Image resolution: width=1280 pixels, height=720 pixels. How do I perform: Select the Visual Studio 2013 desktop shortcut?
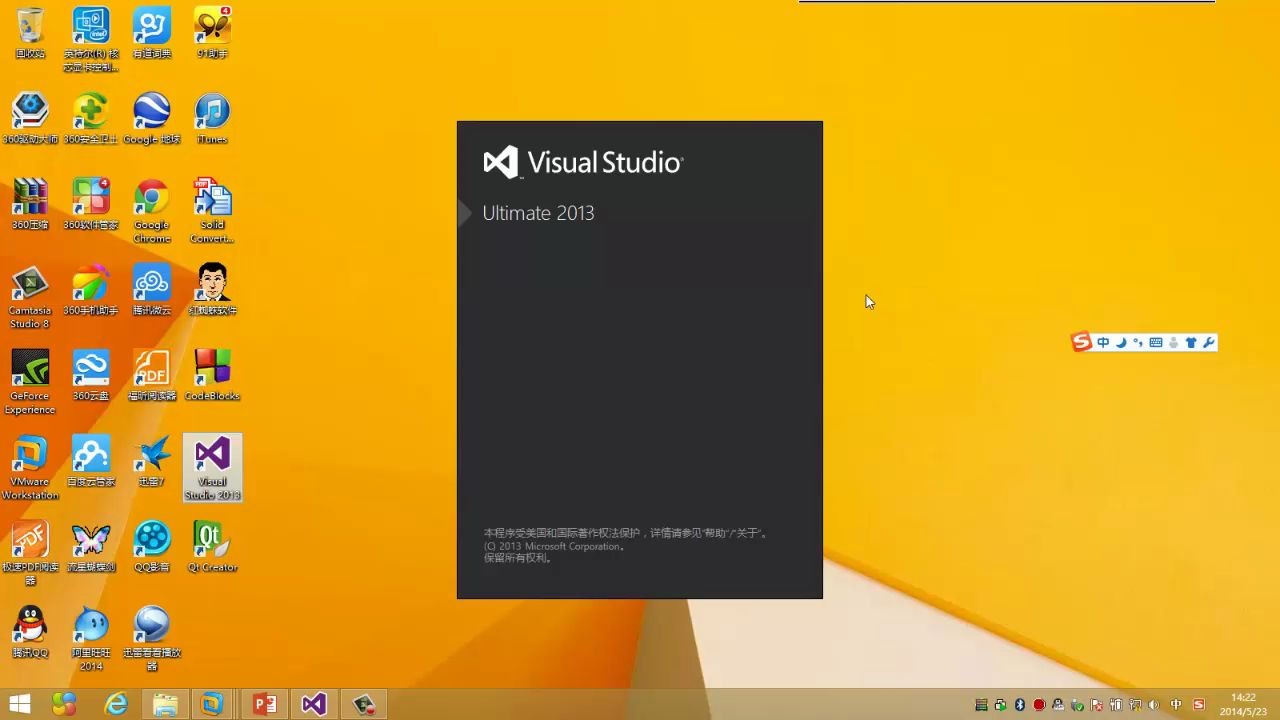(212, 468)
